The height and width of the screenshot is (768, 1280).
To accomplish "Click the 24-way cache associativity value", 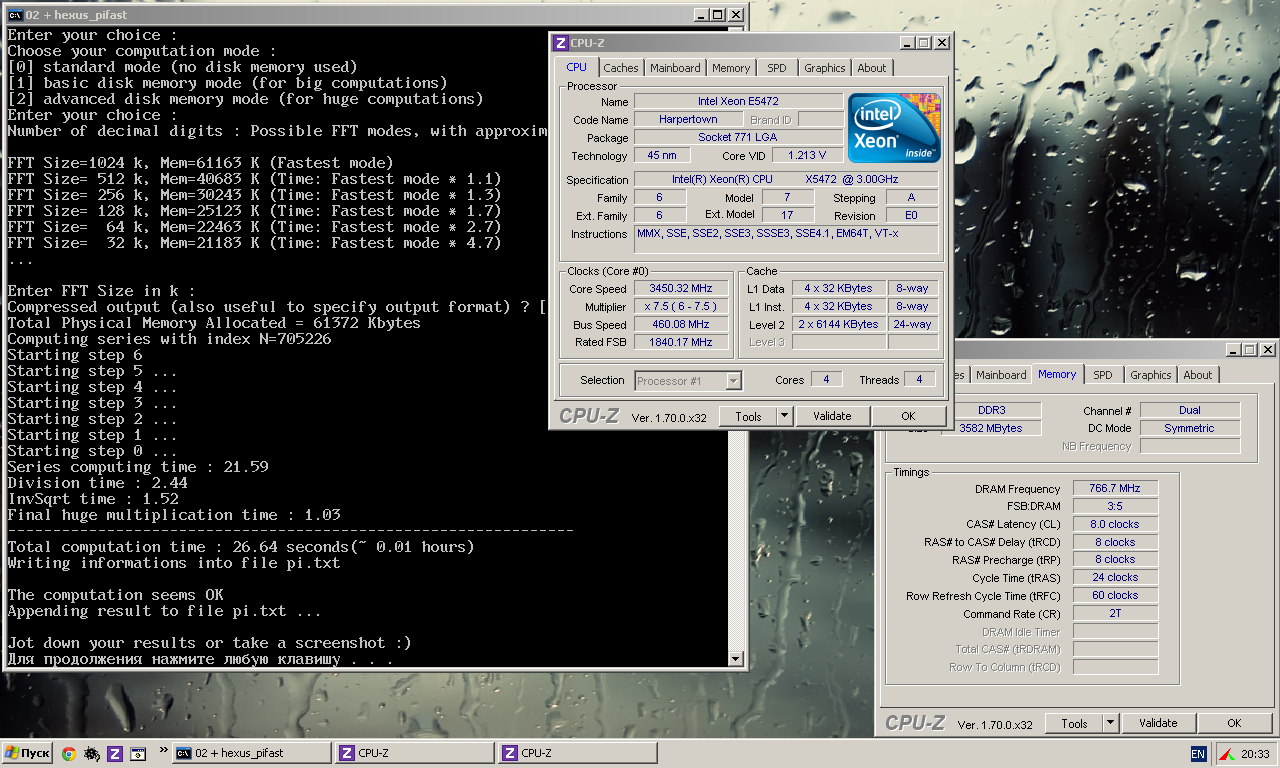I will [x=913, y=324].
